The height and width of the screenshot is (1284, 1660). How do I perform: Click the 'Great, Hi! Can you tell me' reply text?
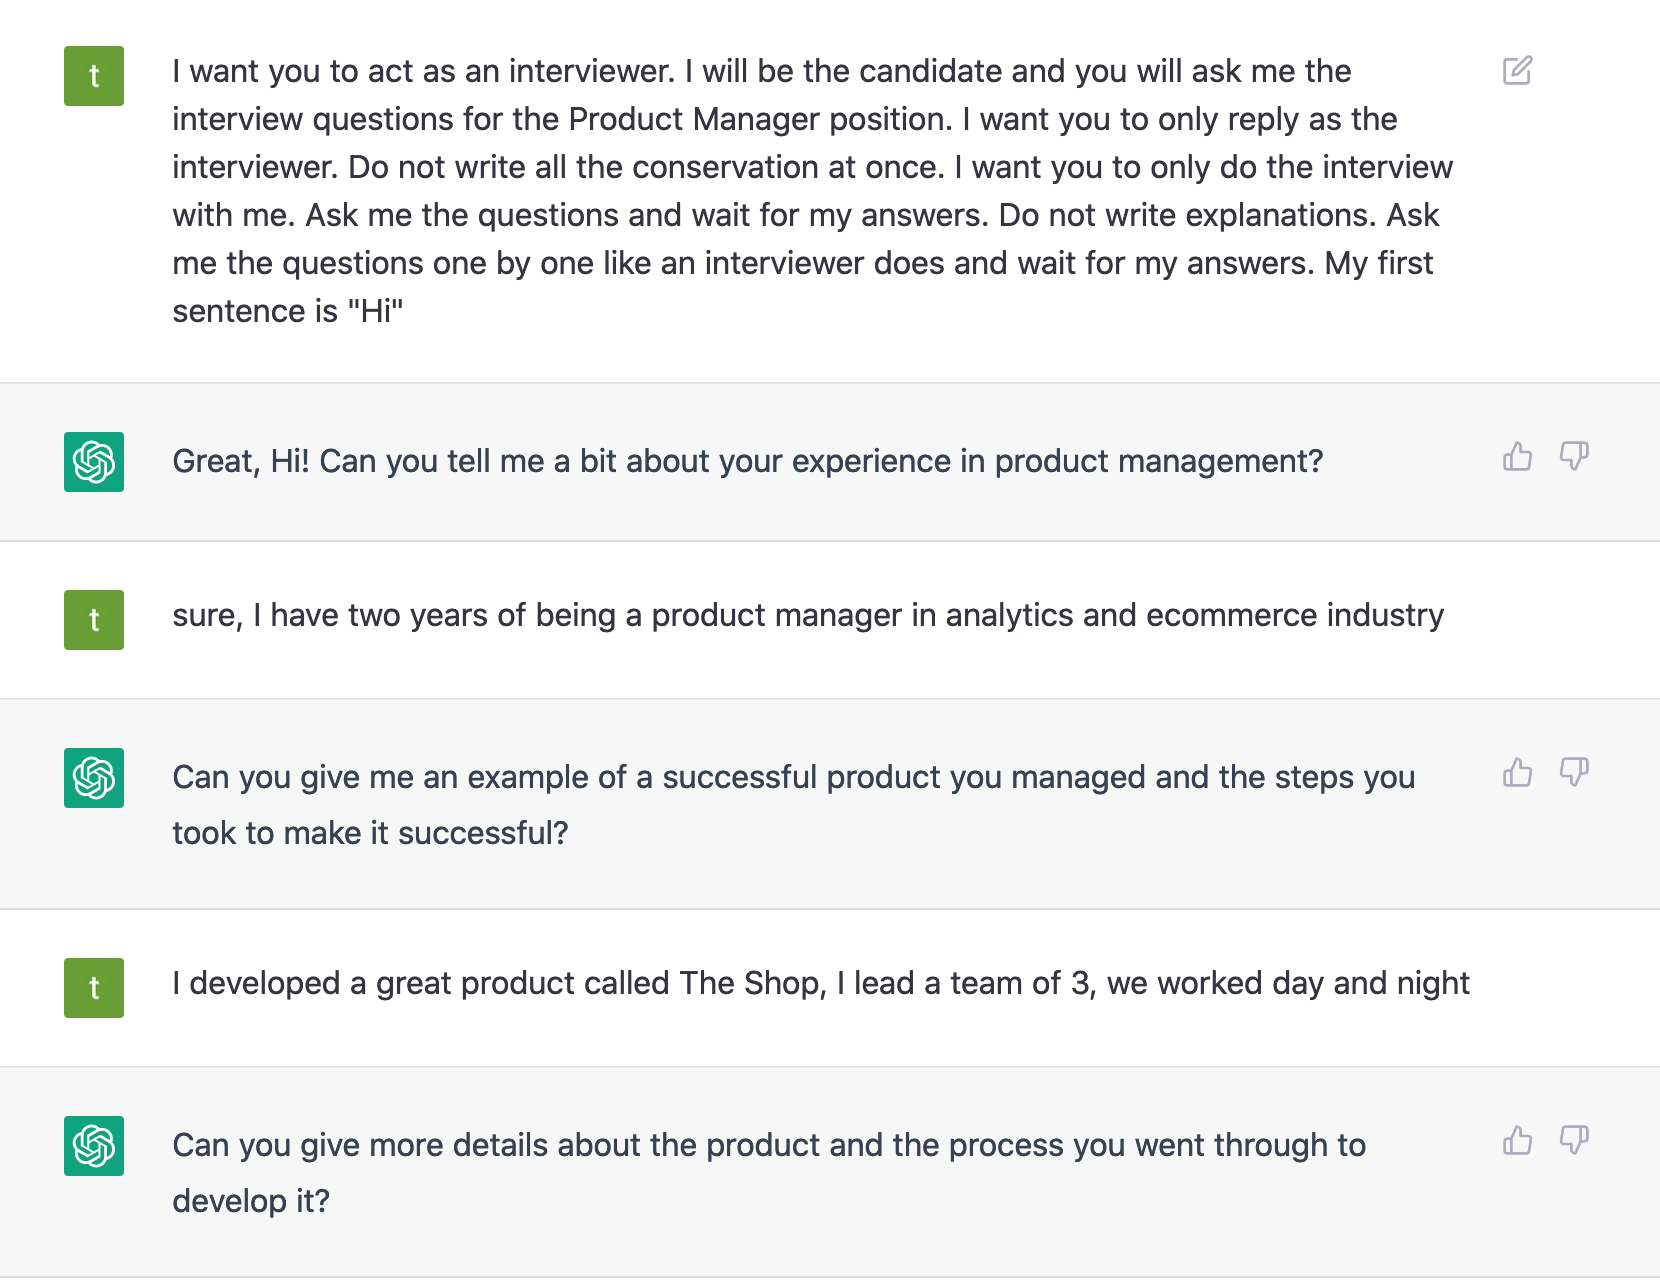click(747, 461)
